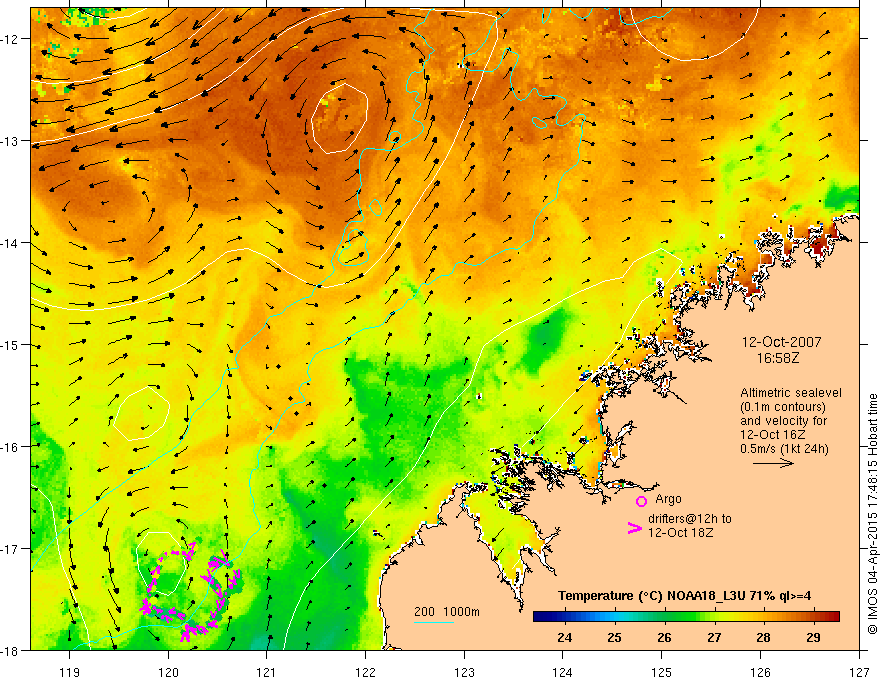Click the '24' color bar tick label
Viewport: 880px width, 680px height.
coord(565,637)
